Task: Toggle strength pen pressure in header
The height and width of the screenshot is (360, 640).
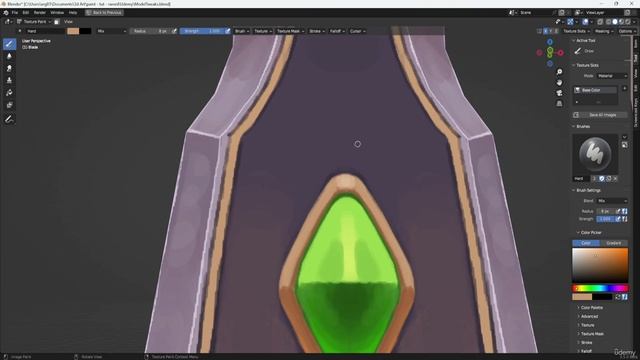Action: 227,31
